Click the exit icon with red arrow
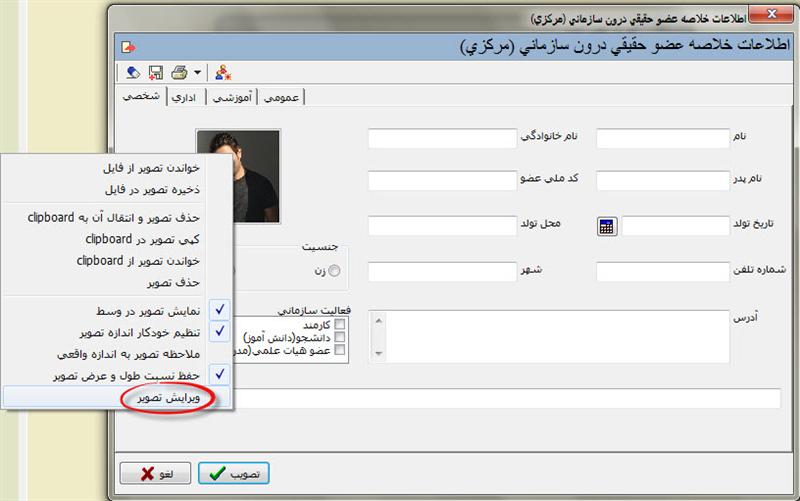 pos(128,46)
